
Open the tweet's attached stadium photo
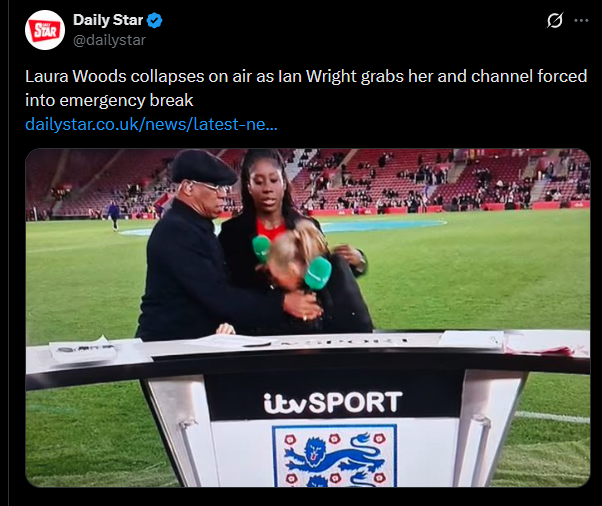308,318
